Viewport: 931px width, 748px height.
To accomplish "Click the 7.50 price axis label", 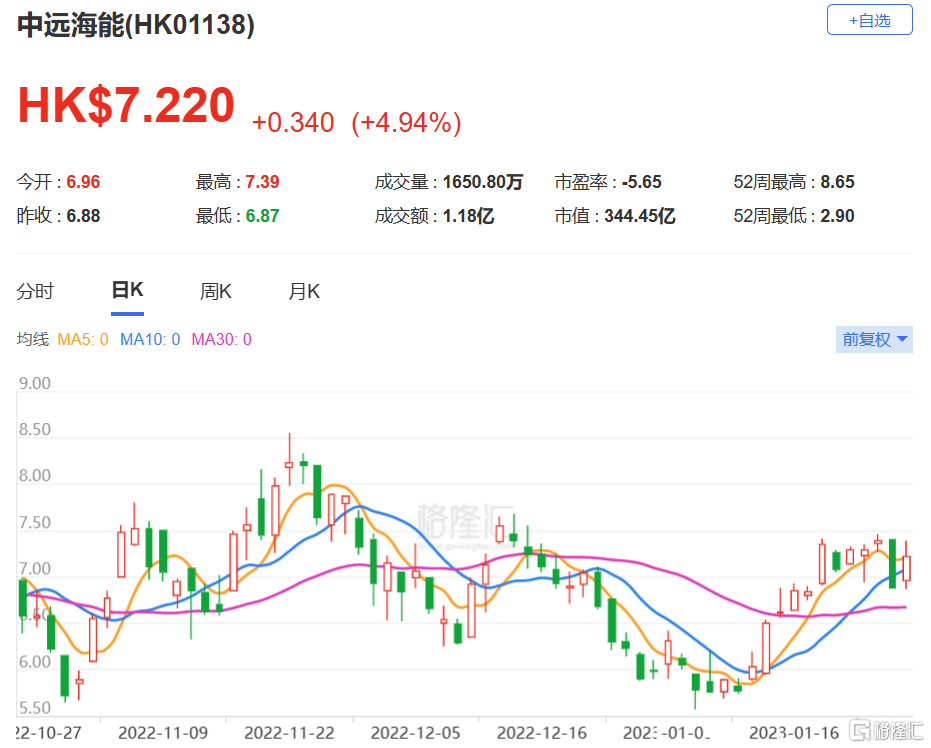I will click(x=35, y=523).
